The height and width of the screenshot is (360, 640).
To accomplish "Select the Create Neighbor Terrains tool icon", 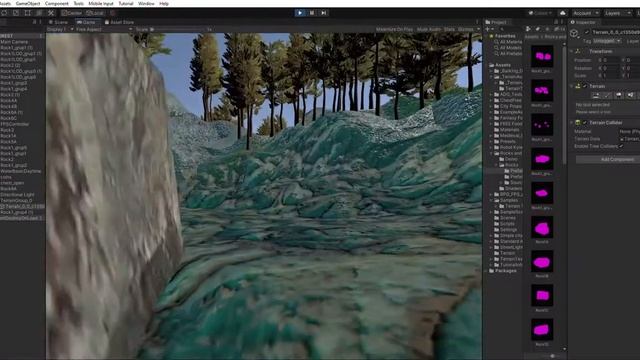I will tap(596, 96).
